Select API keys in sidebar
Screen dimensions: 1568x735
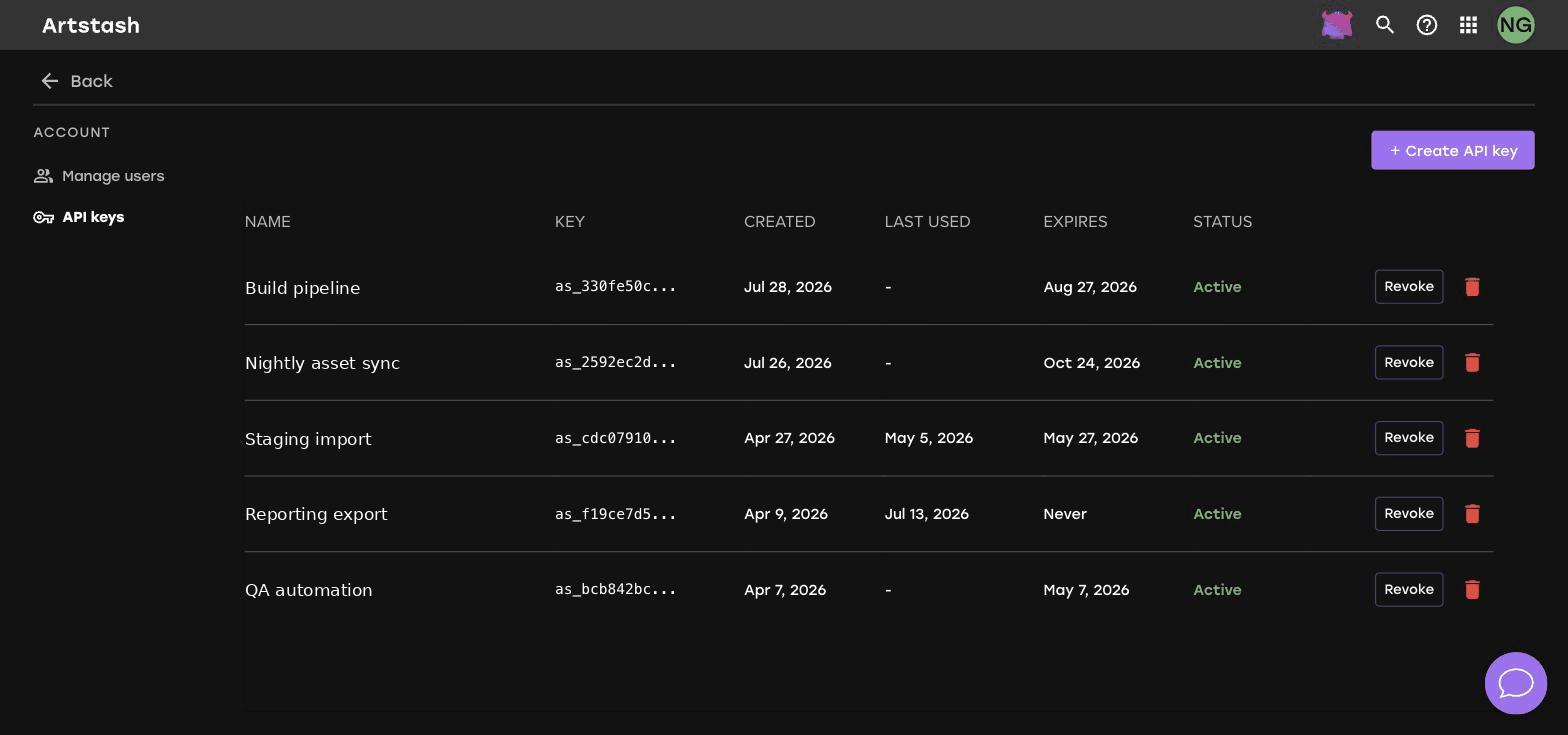tap(93, 217)
